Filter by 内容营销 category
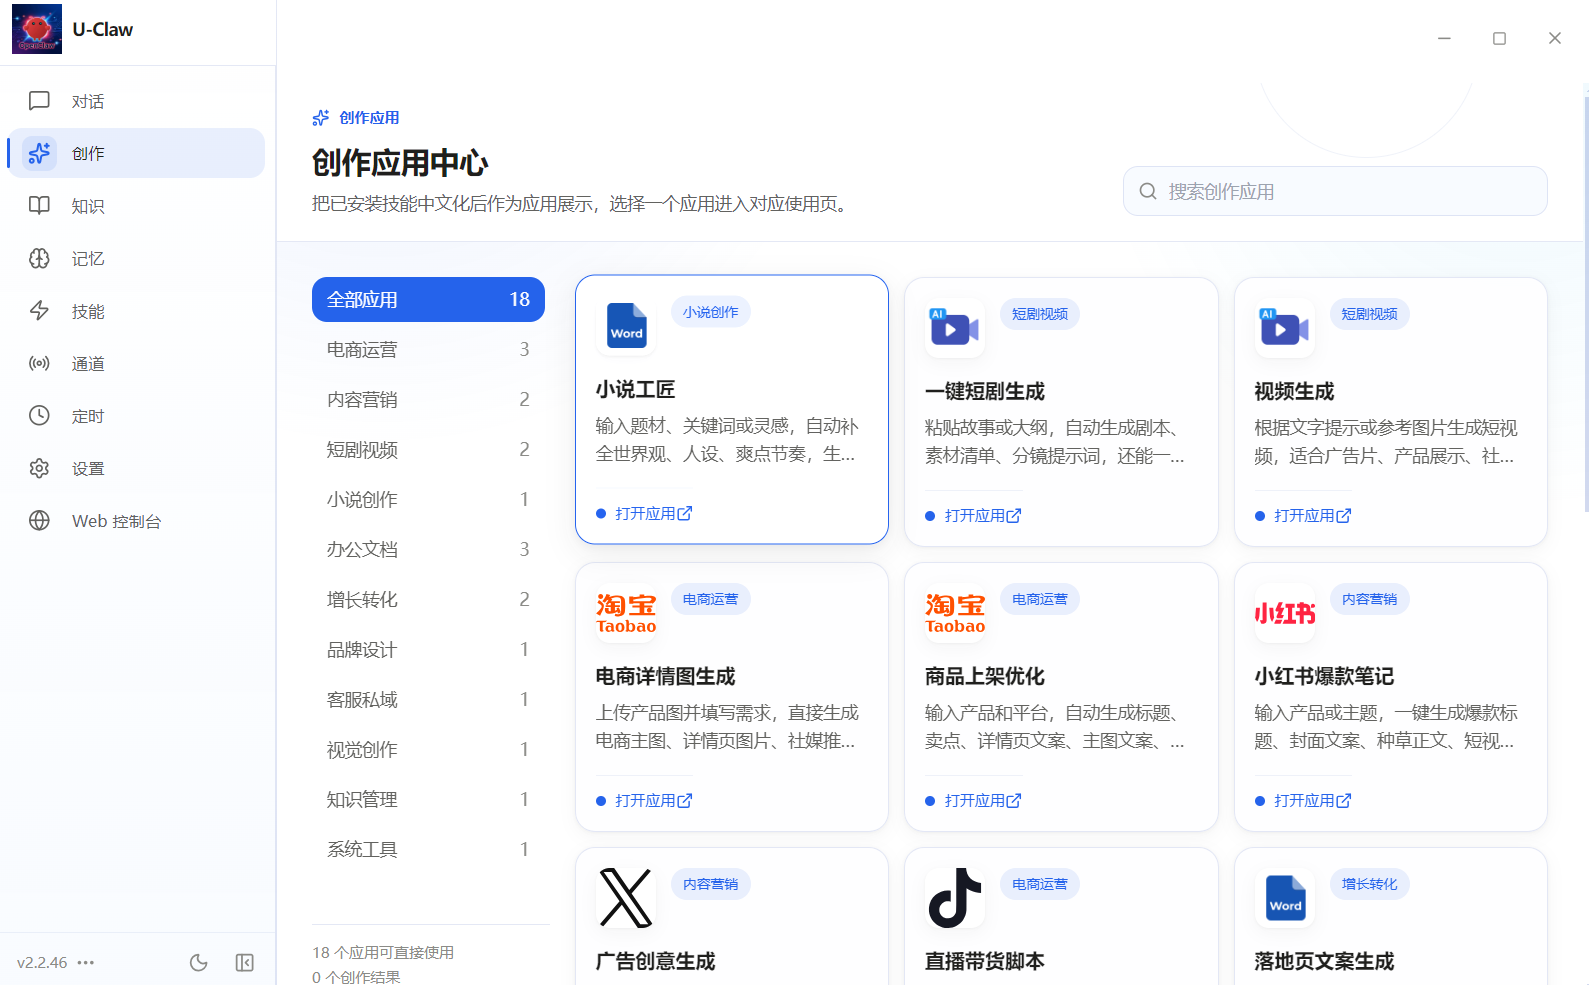Image resolution: width=1589 pixels, height=985 pixels. [x=428, y=399]
